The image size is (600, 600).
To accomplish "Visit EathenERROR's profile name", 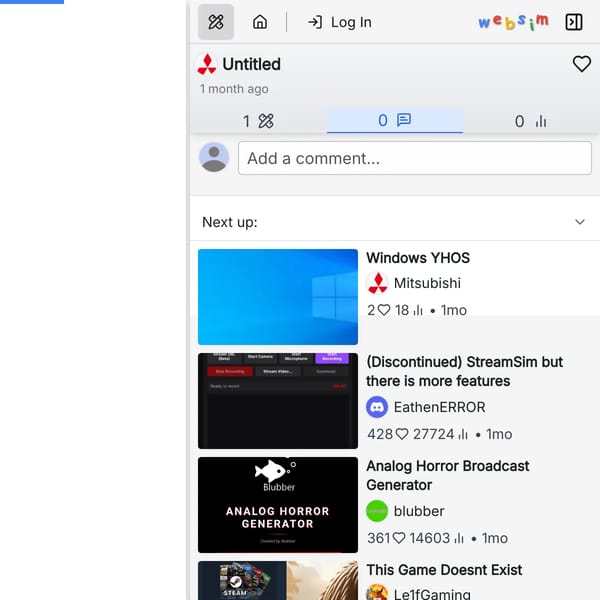I will coord(439,407).
